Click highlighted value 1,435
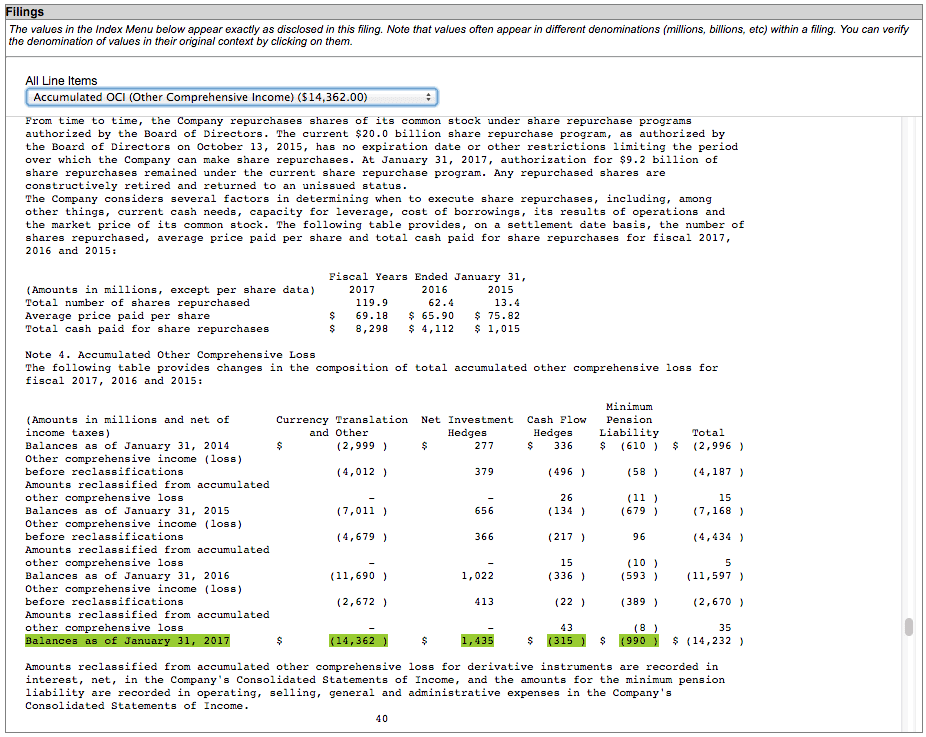The image size is (926, 737). click(x=477, y=641)
